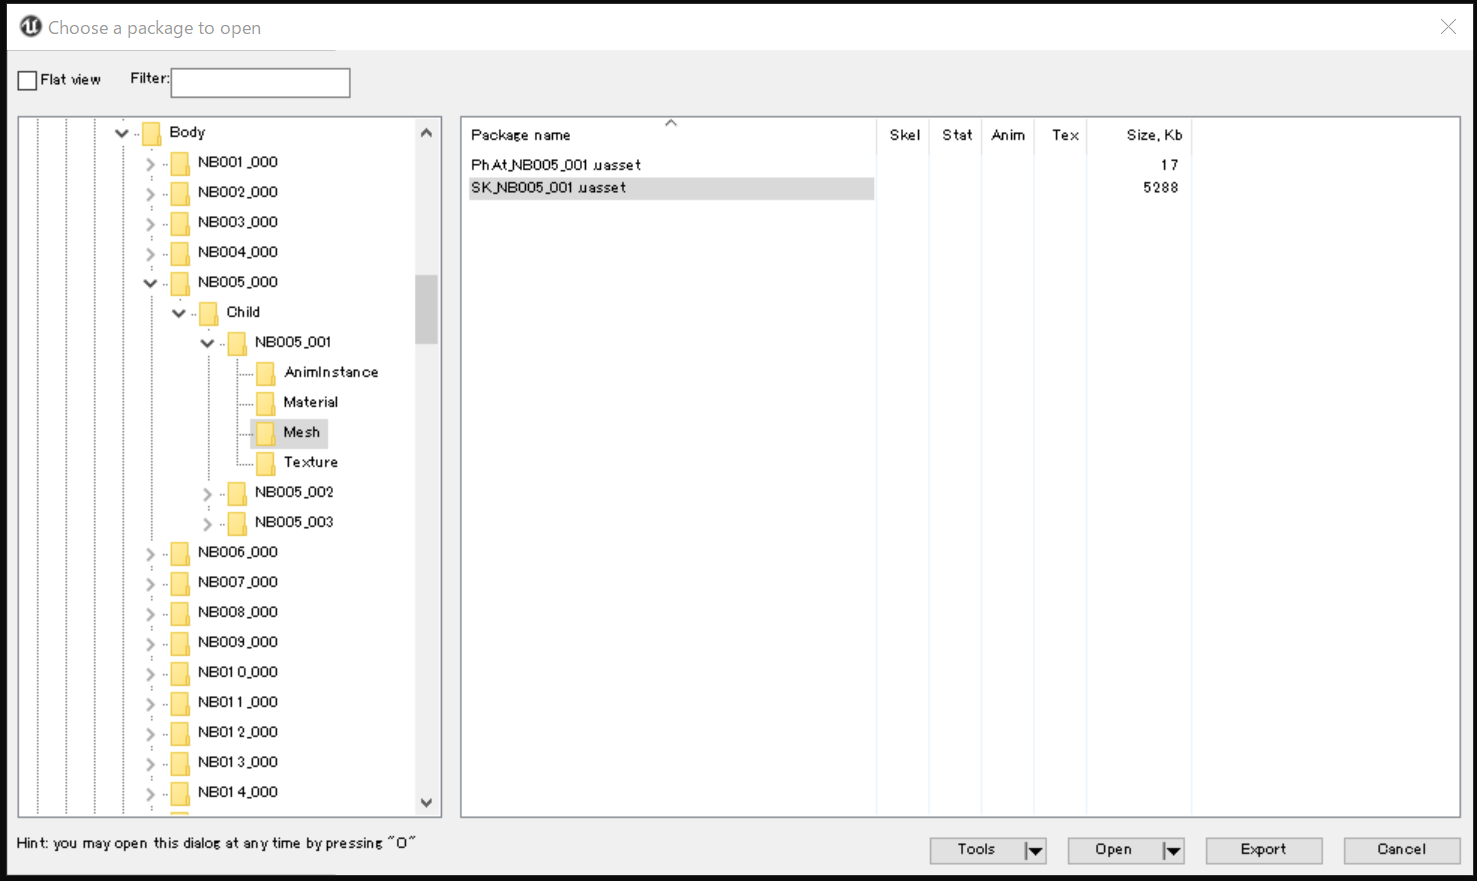Select the NB004_000 folder icon
Screen dimensions: 1477x881
[x=180, y=253]
